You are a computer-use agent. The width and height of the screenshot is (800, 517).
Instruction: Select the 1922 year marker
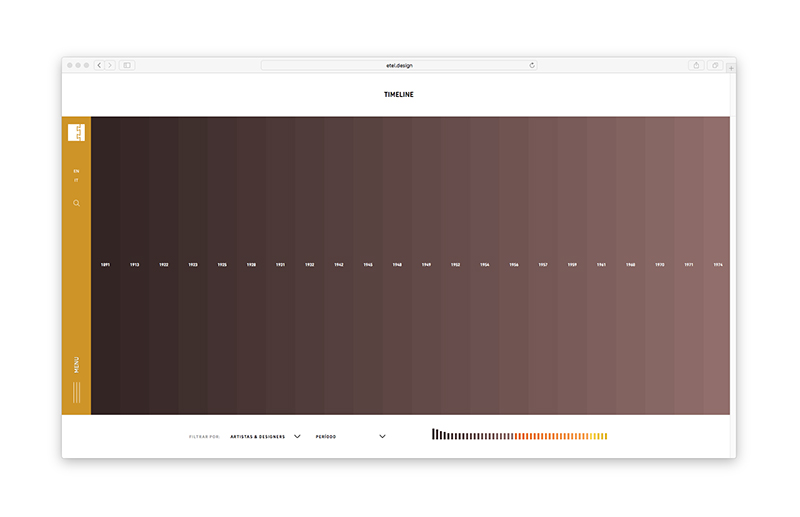(x=163, y=265)
